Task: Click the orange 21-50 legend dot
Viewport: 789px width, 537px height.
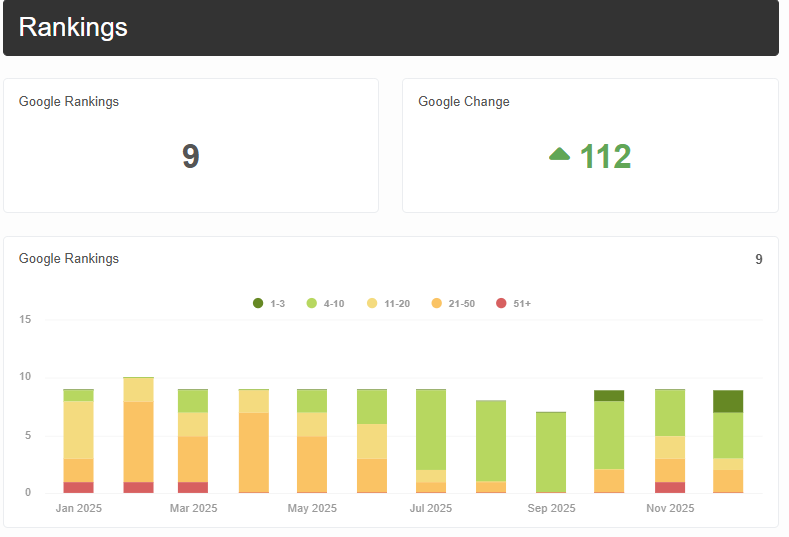Action: pos(437,303)
